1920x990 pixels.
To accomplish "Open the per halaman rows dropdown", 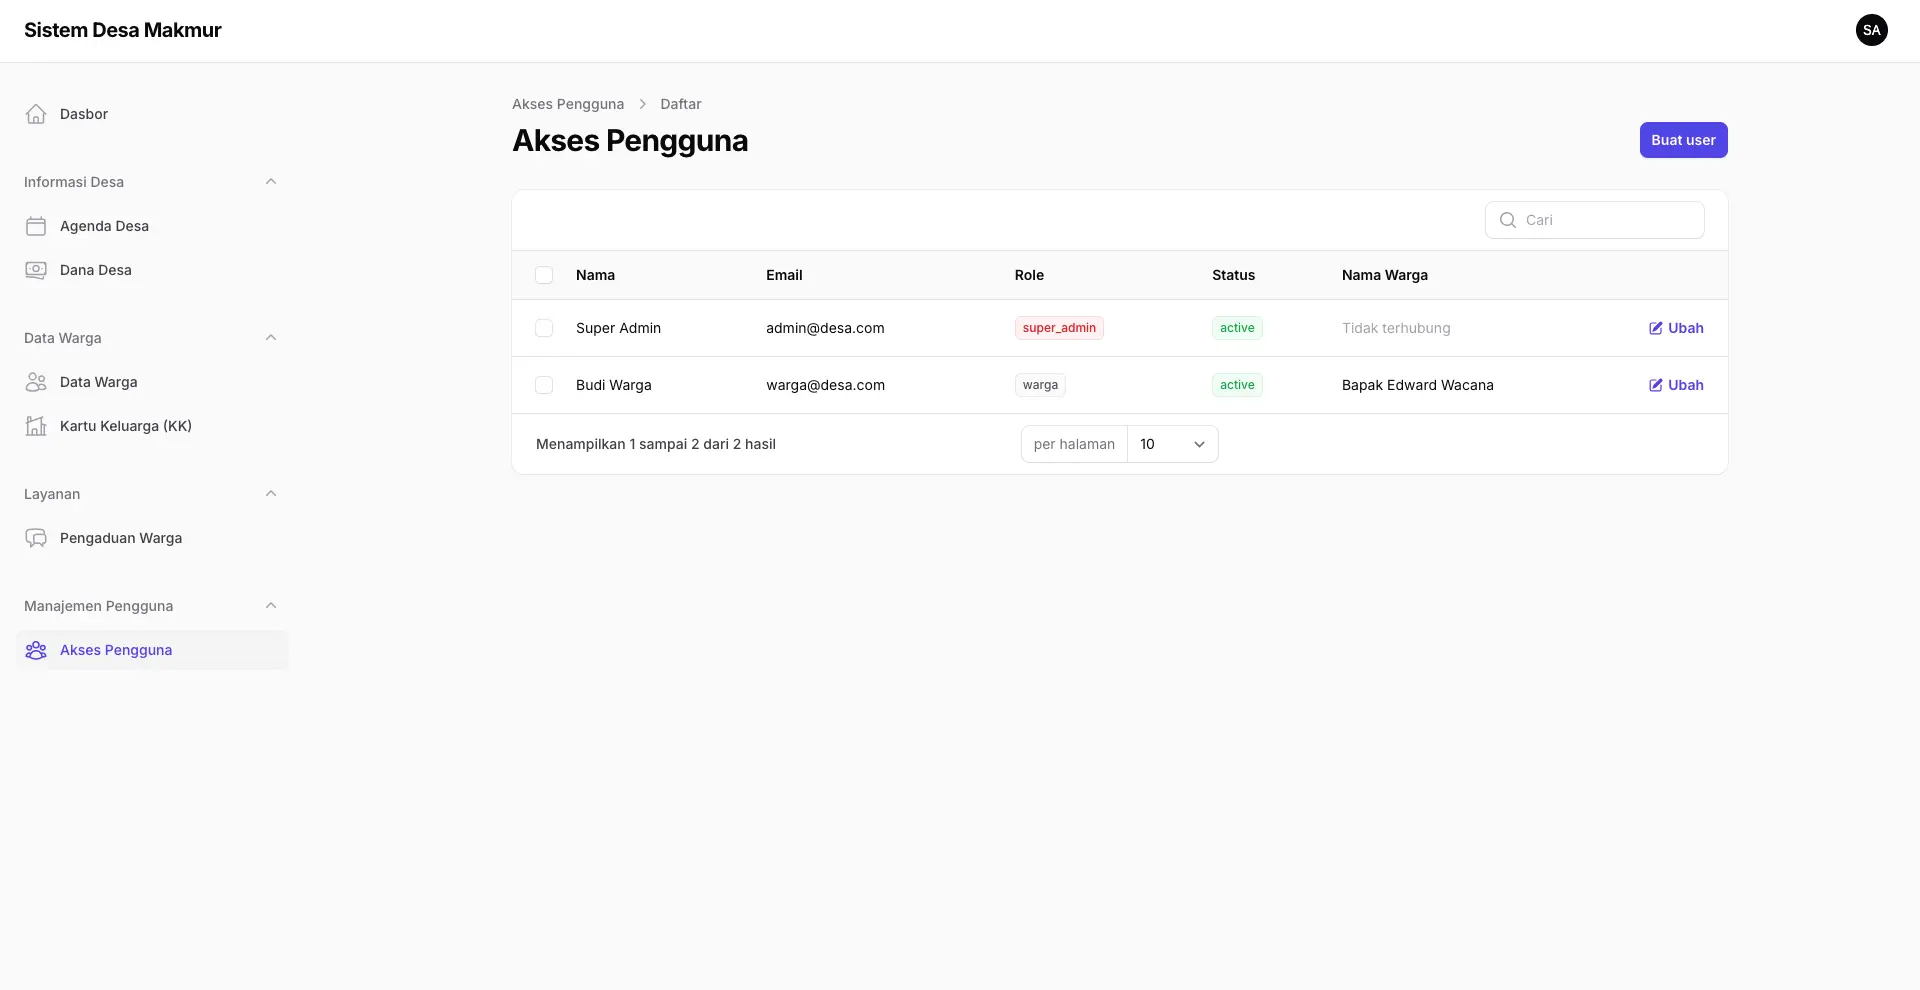I will [x=1171, y=444].
